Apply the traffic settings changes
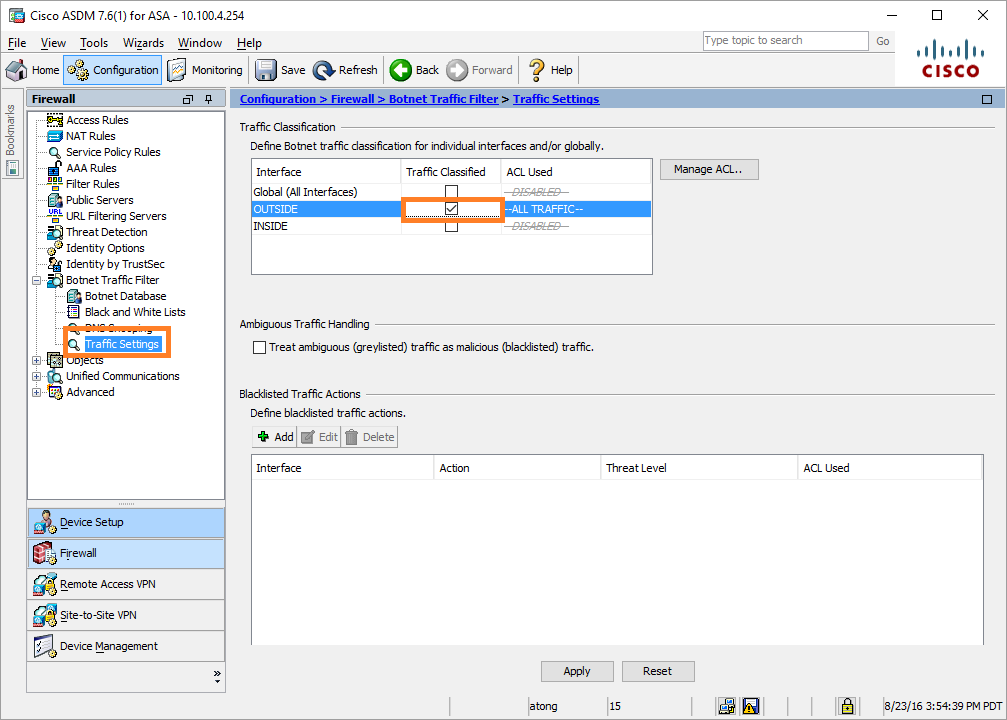Viewport: 1007px width, 720px height. (x=577, y=671)
